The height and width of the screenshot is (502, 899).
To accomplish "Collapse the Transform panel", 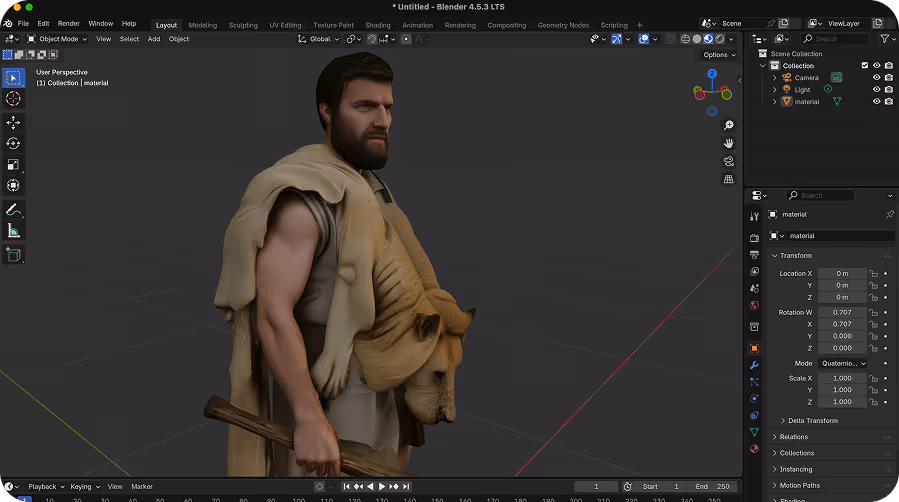I will [775, 256].
